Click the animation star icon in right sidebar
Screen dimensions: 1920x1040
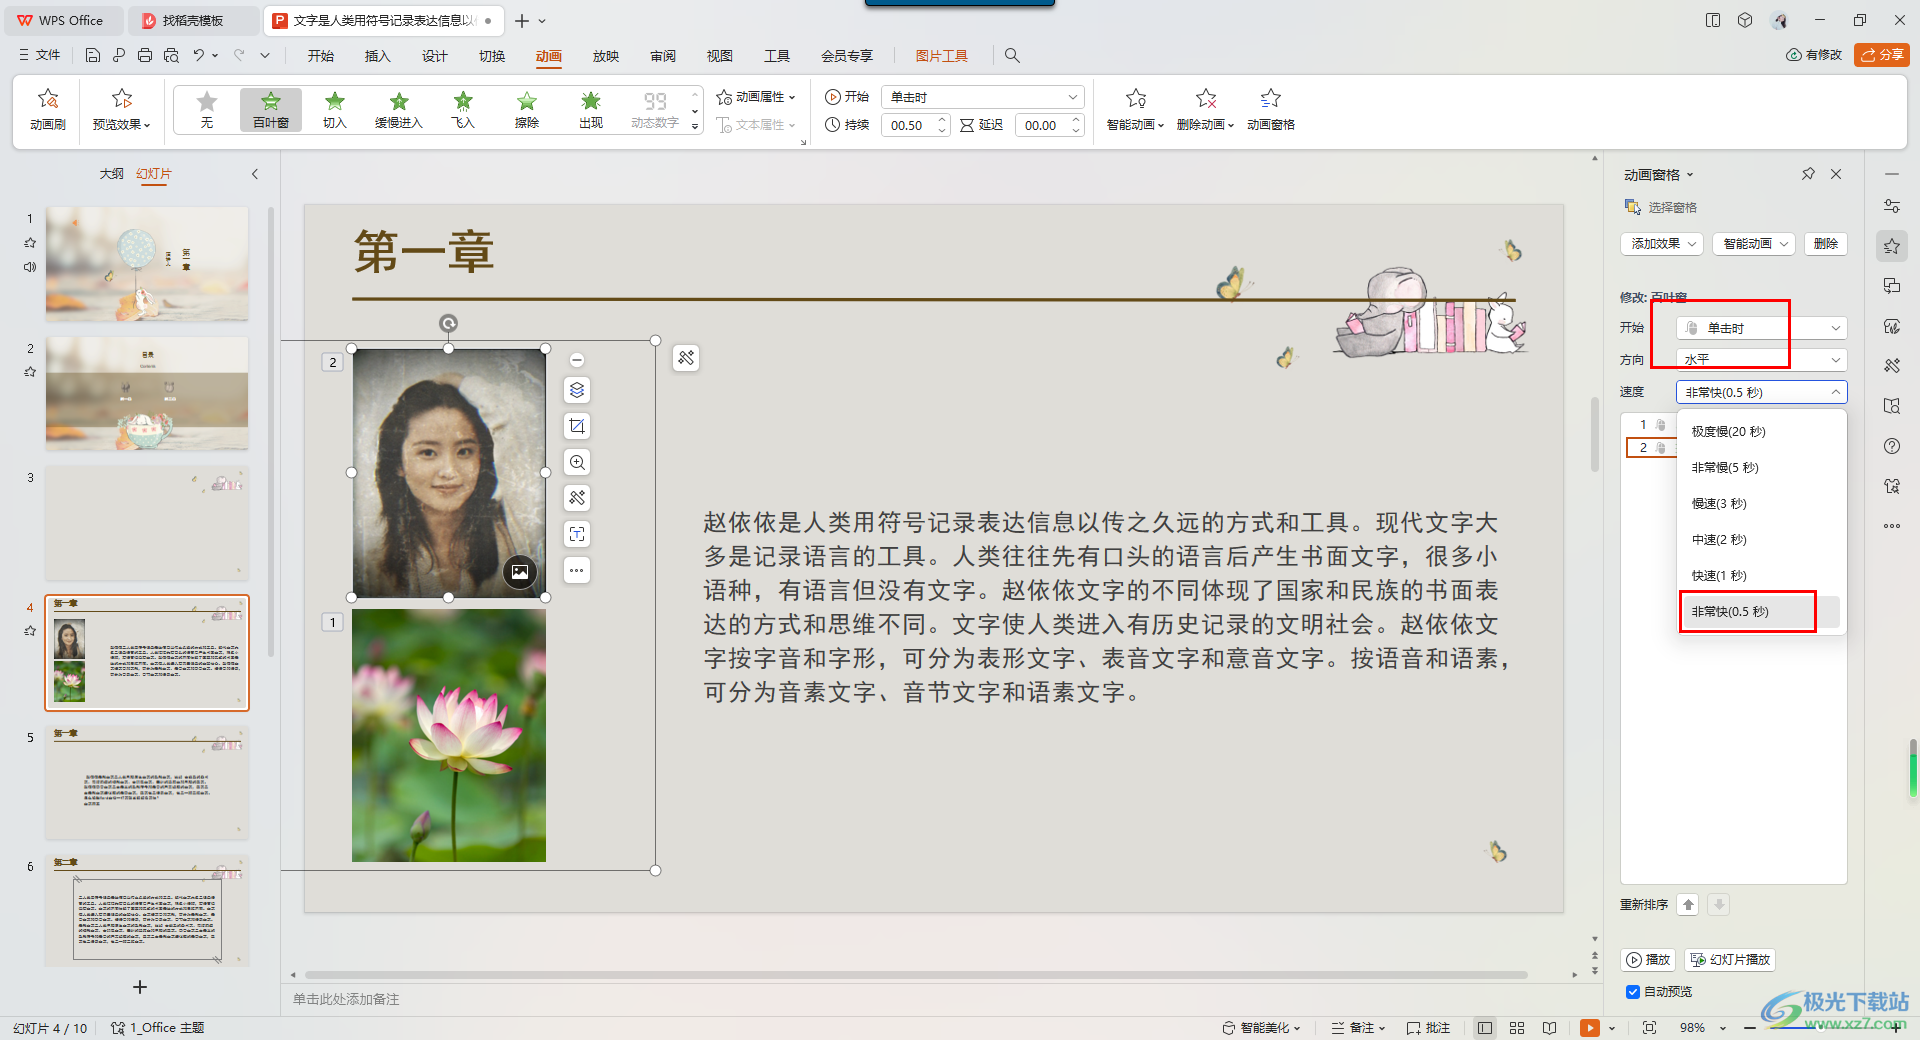(1892, 246)
